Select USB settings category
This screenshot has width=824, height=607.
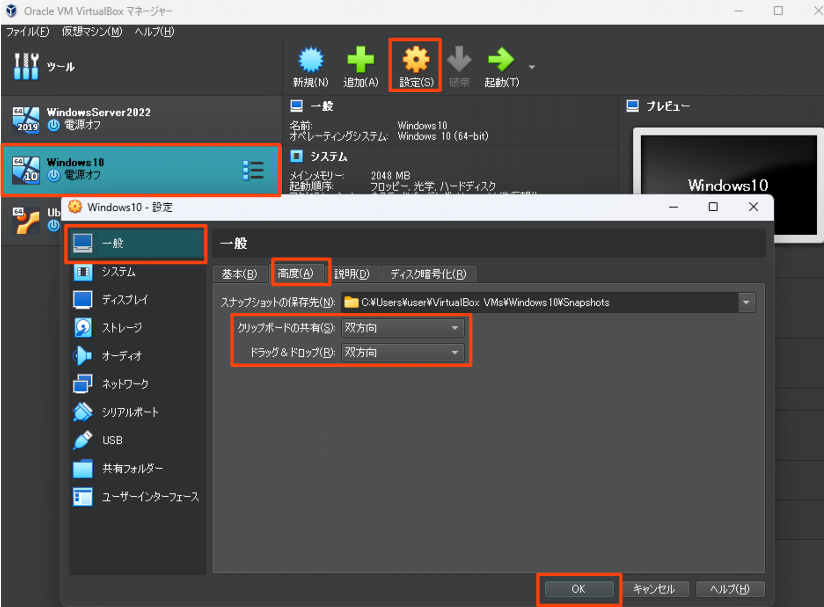136,440
